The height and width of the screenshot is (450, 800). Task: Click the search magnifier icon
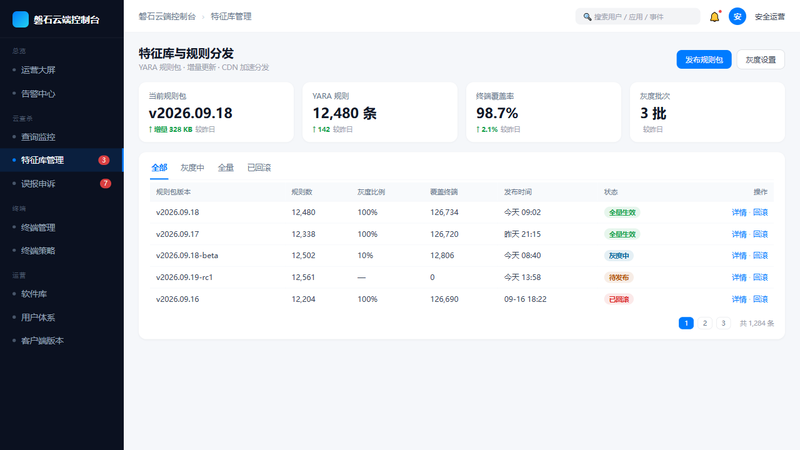pyautogui.click(x=587, y=17)
